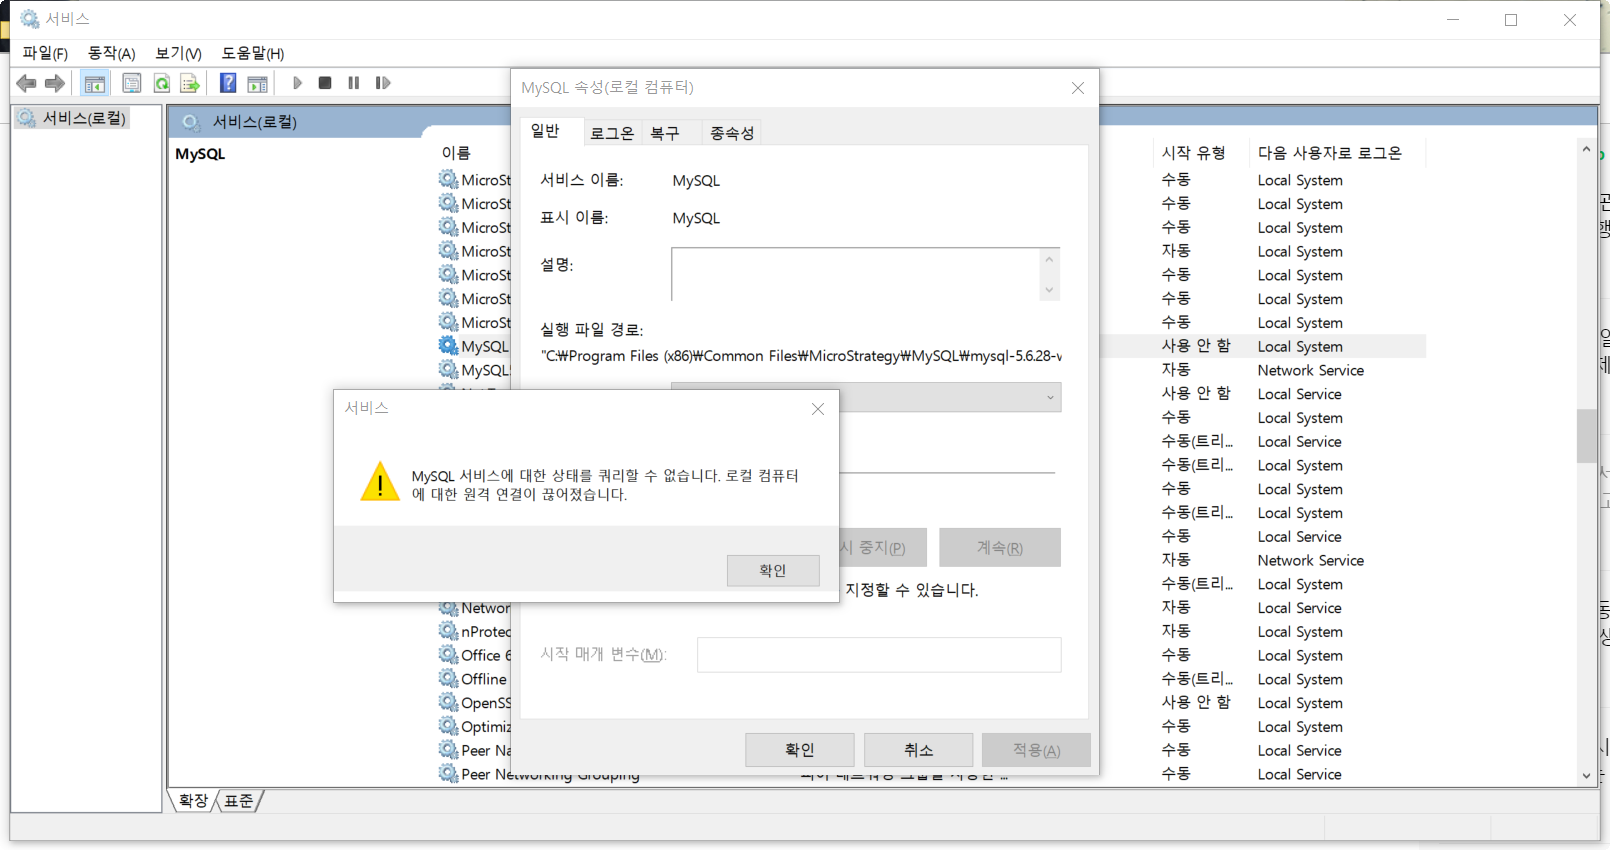
Task: Toggle the show/hide console tree icon
Action: 95,83
